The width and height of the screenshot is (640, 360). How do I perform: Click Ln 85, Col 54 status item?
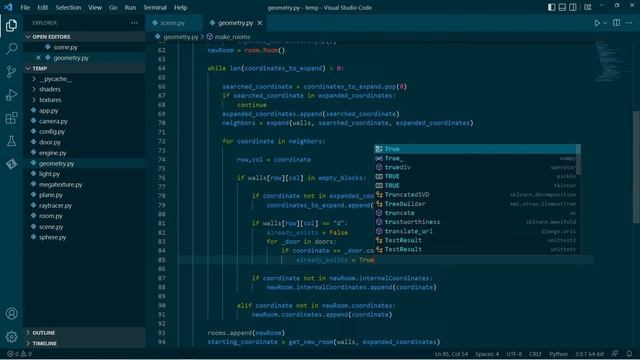point(451,354)
